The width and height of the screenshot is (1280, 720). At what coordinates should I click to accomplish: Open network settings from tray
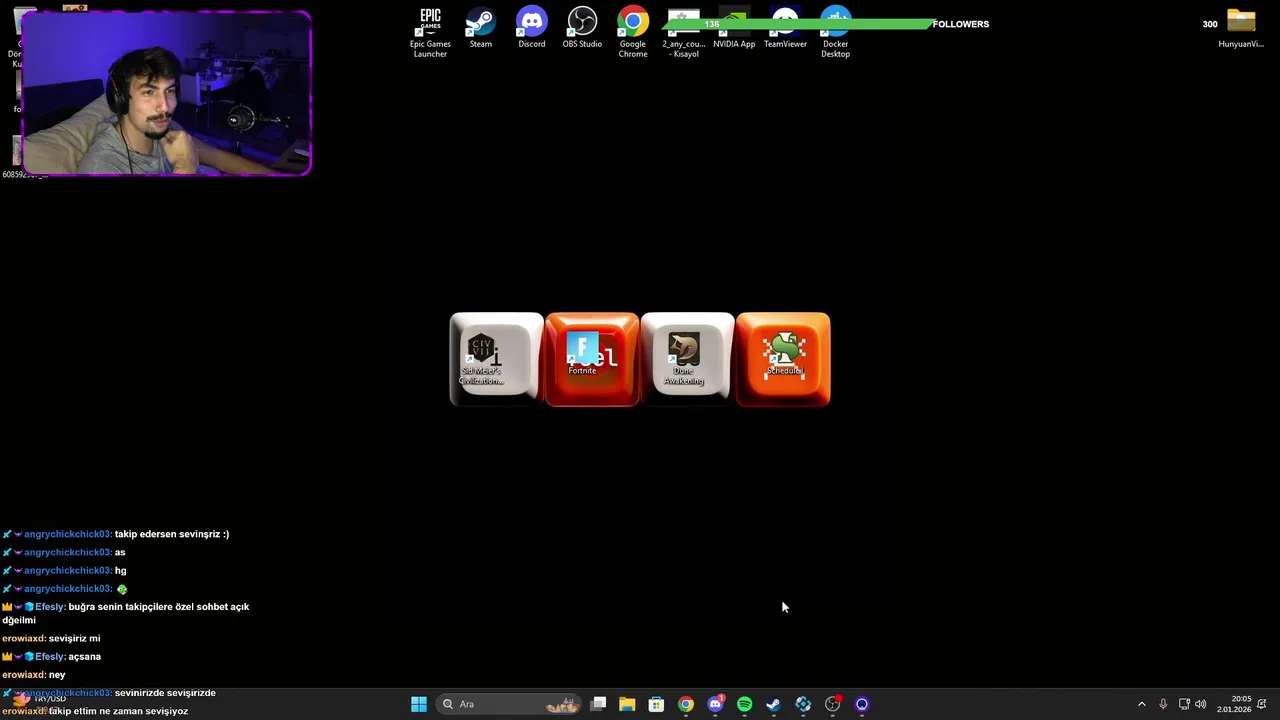1184,704
